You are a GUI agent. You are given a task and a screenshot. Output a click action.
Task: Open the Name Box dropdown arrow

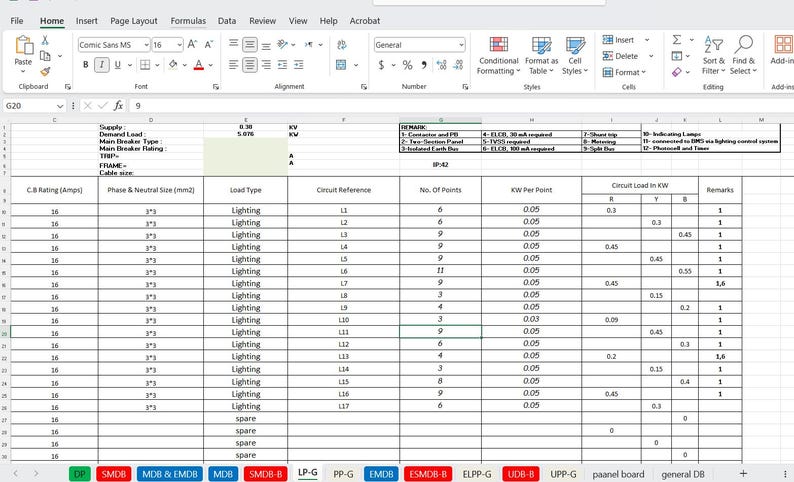coord(60,106)
